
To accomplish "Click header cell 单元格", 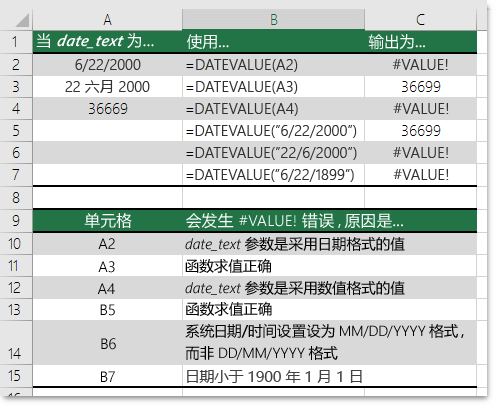I will pyautogui.click(x=107, y=221).
